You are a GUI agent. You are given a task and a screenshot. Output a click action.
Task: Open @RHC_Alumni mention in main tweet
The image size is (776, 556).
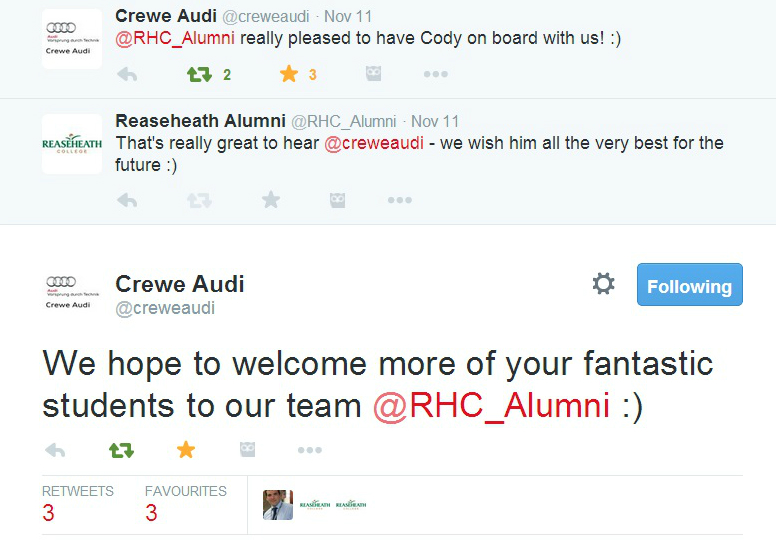tap(491, 405)
